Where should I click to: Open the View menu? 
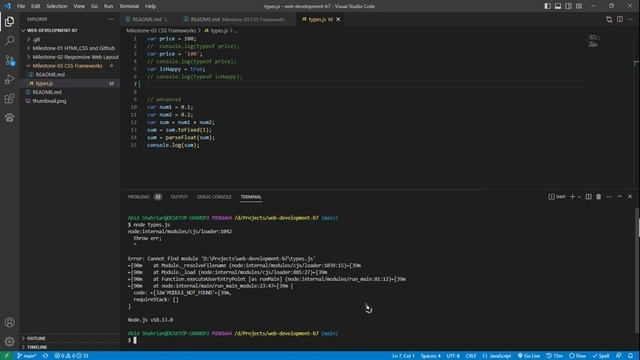tap(79, 6)
